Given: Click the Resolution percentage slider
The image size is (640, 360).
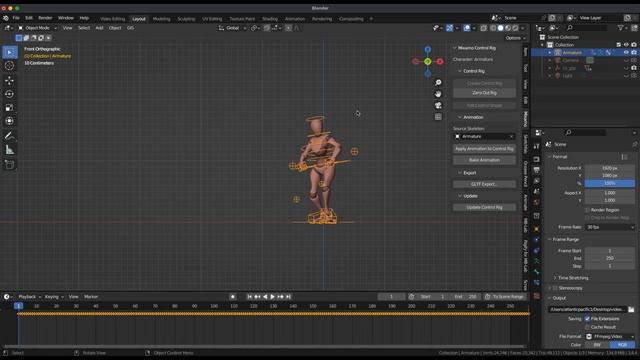Looking at the screenshot, I should click(x=610, y=184).
